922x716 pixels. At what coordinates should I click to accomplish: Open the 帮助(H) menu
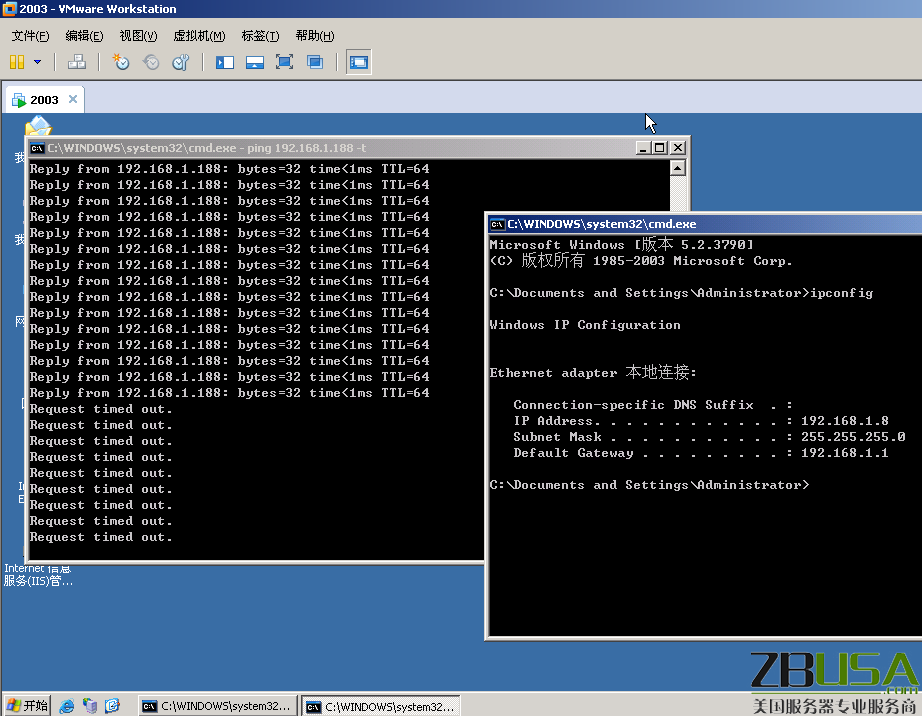pos(315,36)
